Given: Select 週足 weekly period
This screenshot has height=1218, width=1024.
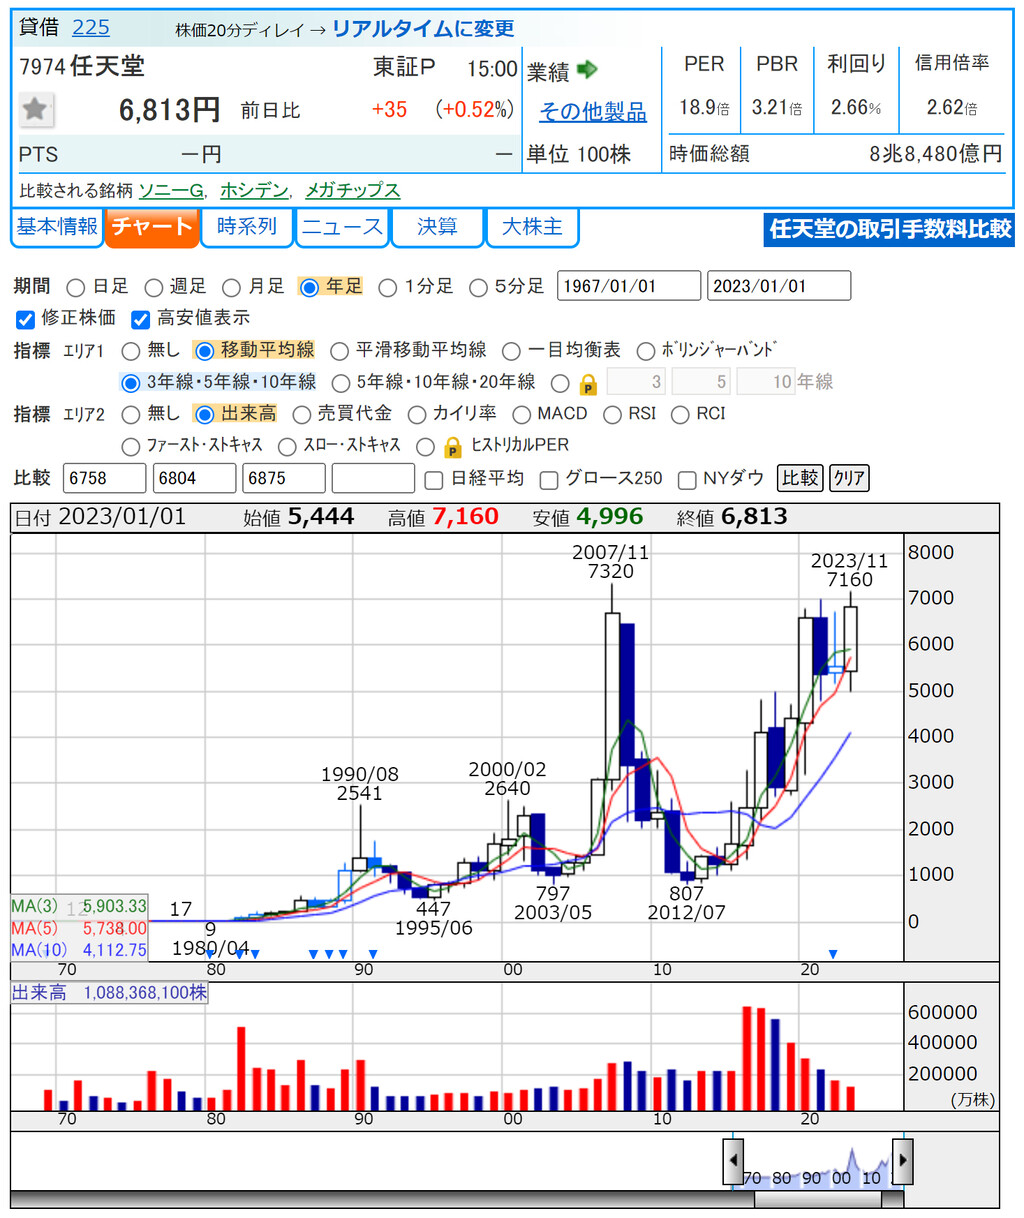Looking at the screenshot, I should click(154, 287).
